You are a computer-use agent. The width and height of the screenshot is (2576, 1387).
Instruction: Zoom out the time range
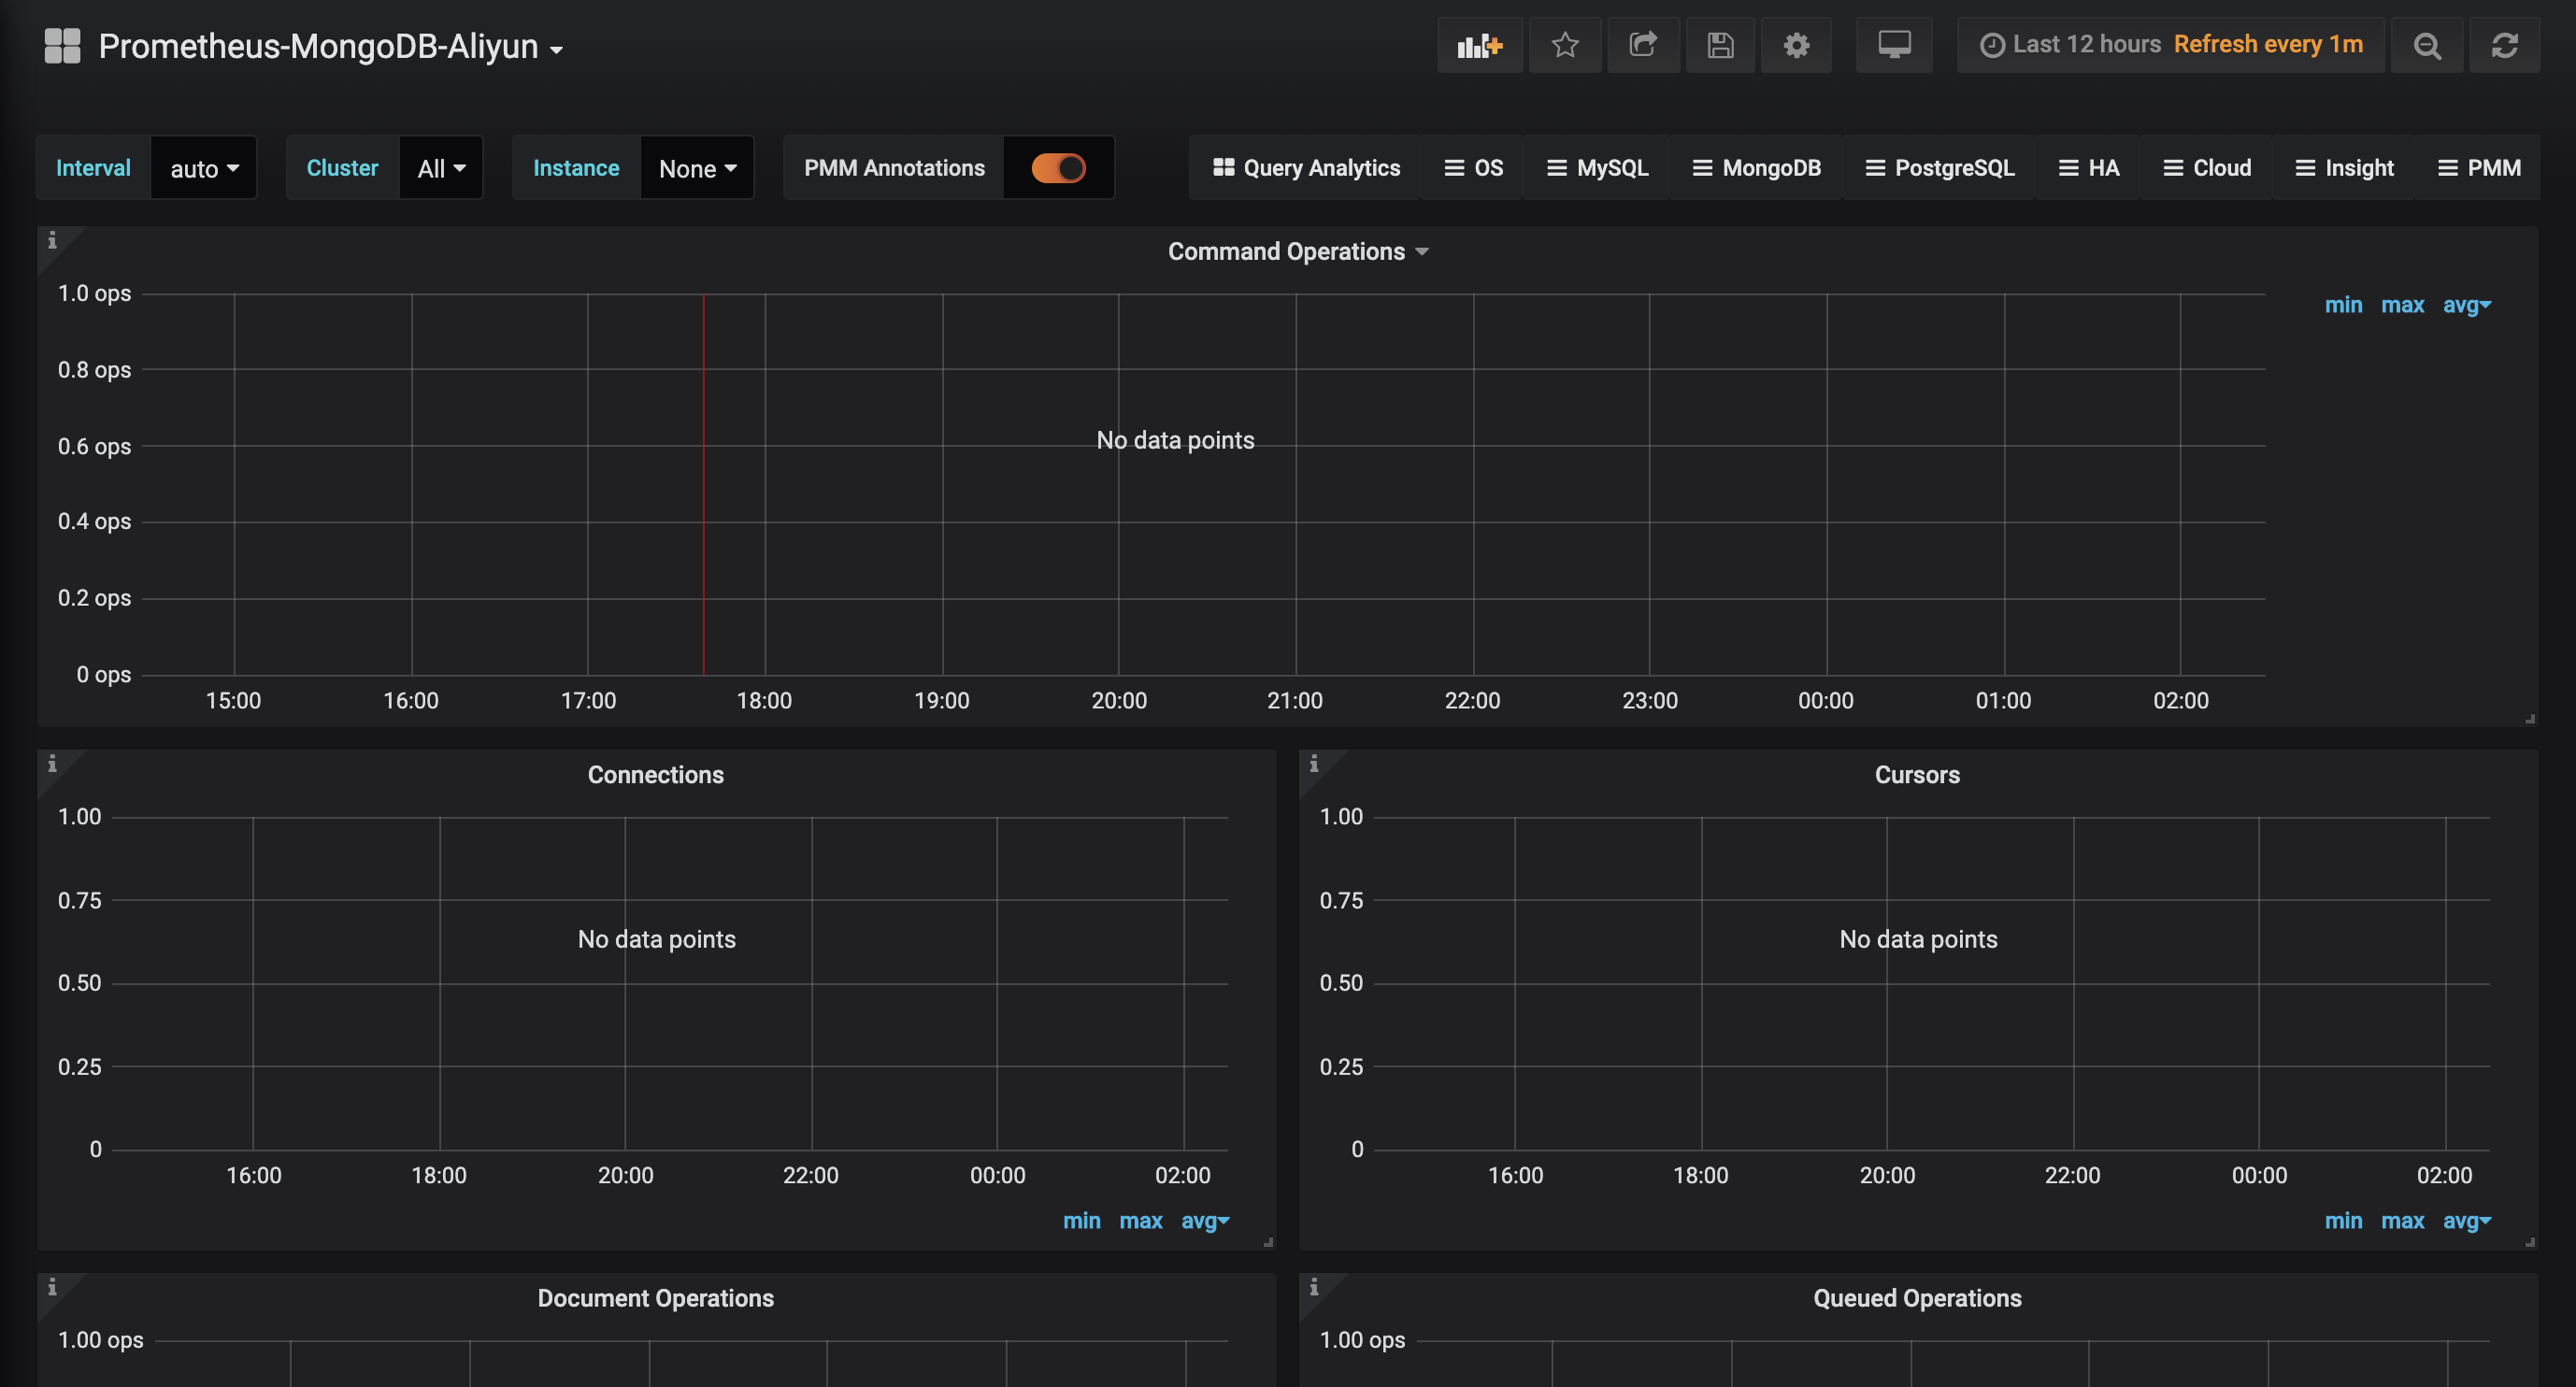[x=2427, y=45]
